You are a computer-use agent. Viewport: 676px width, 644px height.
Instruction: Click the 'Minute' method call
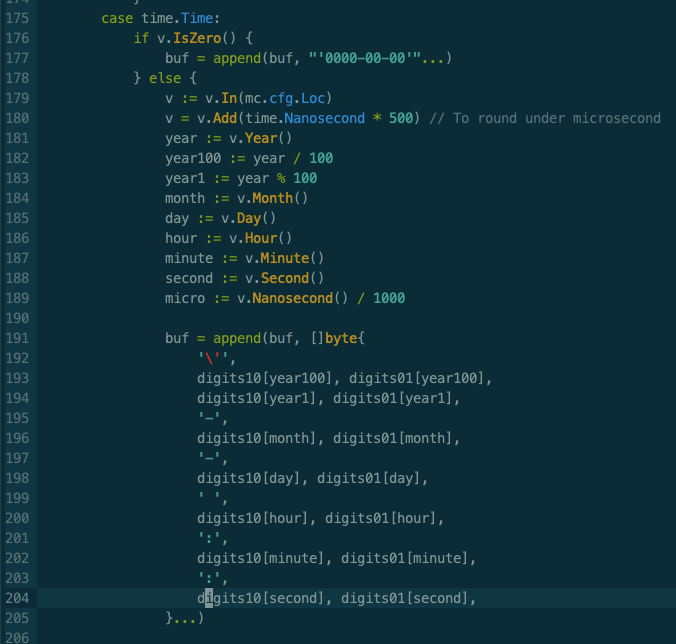click(x=285, y=258)
